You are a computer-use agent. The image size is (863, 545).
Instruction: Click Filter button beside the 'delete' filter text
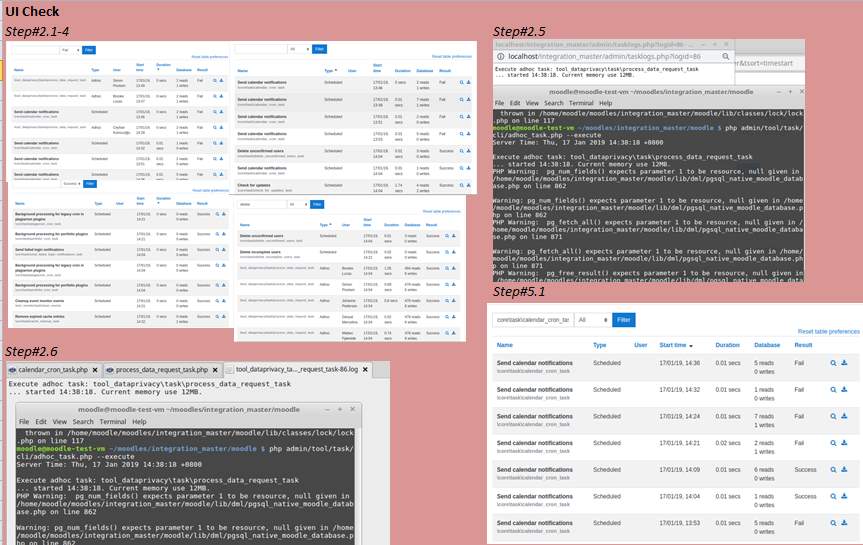(317, 204)
